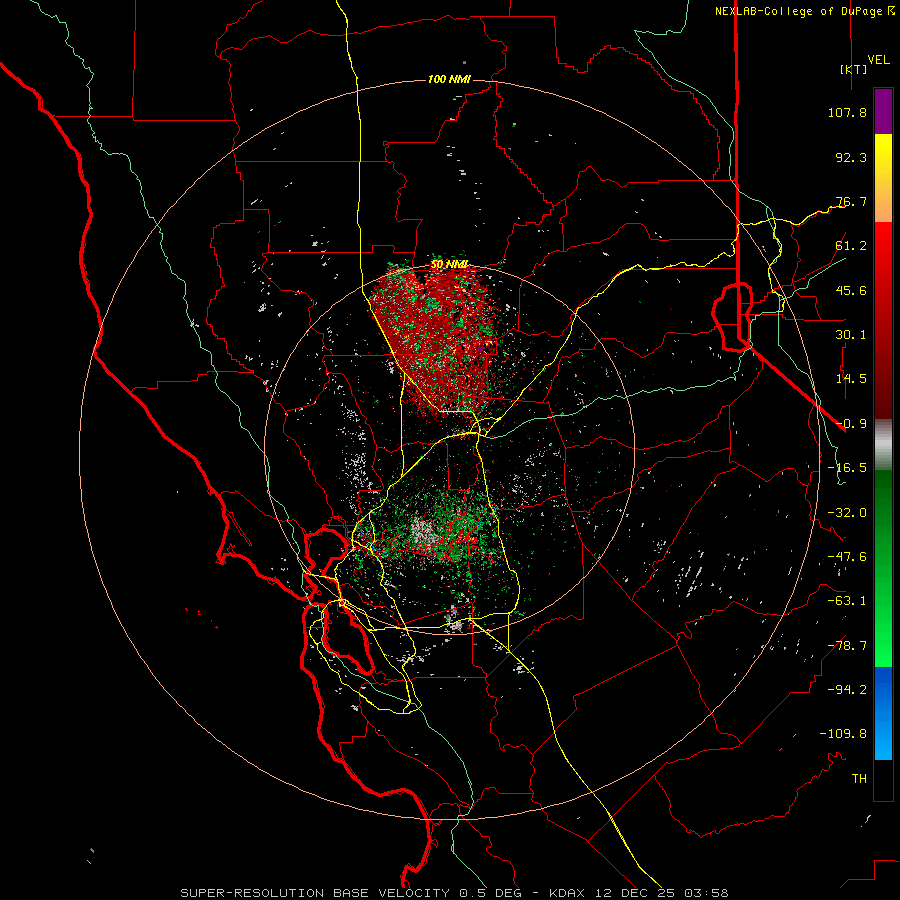900x900 pixels.
Task: Select the 61.2 velocity scale value
Action: [x=851, y=246]
